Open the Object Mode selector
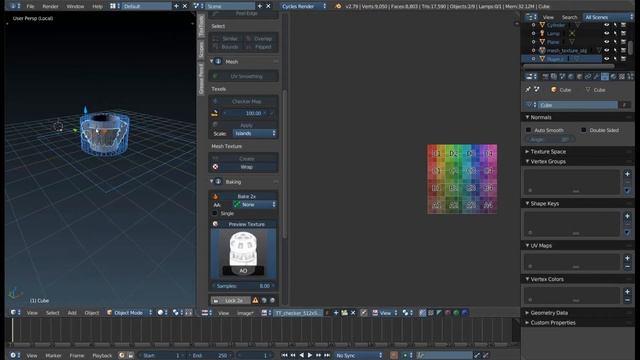 pyautogui.click(x=130, y=313)
